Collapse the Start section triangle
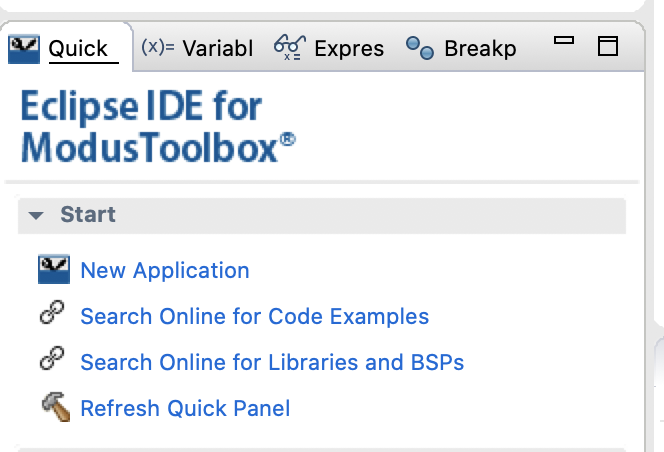Viewport: 664px width, 452px height. 37,215
